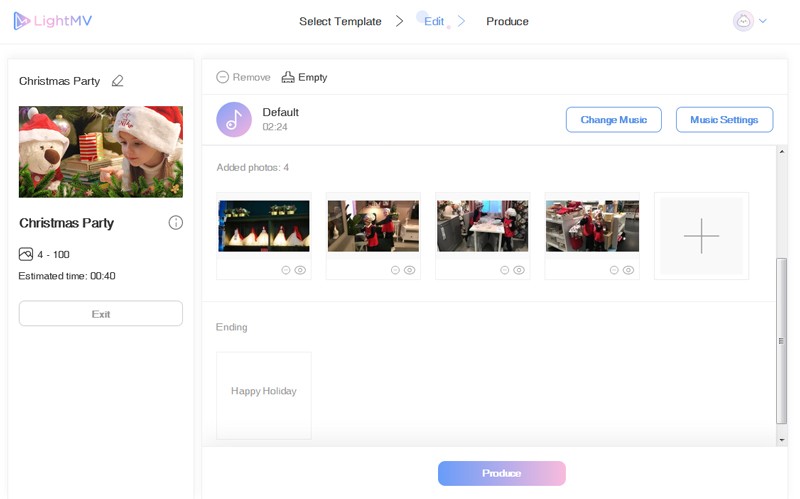The height and width of the screenshot is (499, 800).
Task: Preview the second photo with eye icon
Action: pos(409,270)
